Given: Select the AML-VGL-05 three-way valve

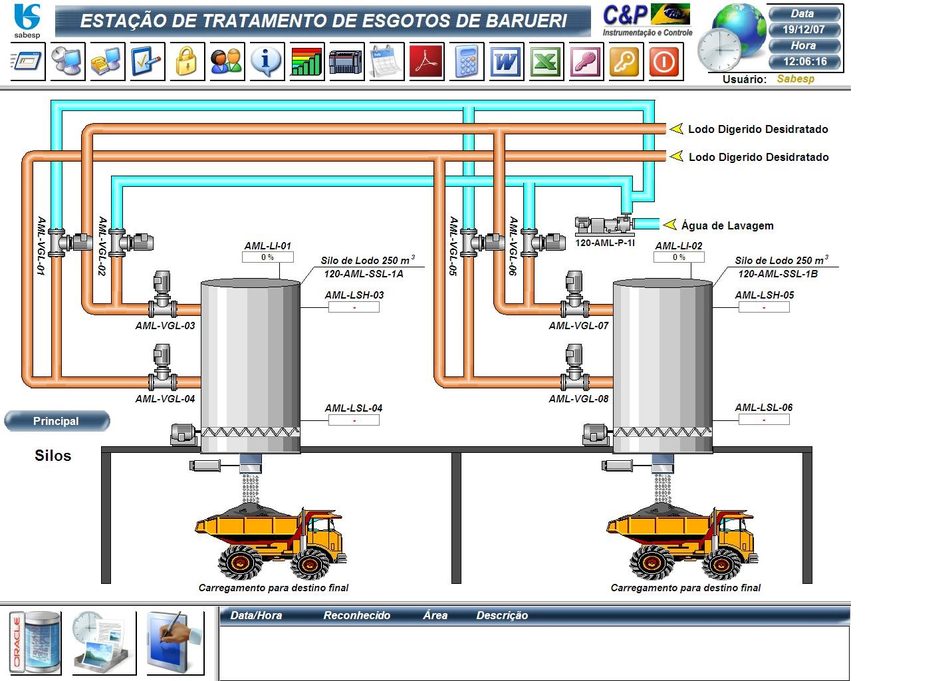Looking at the screenshot, I should point(481,243).
